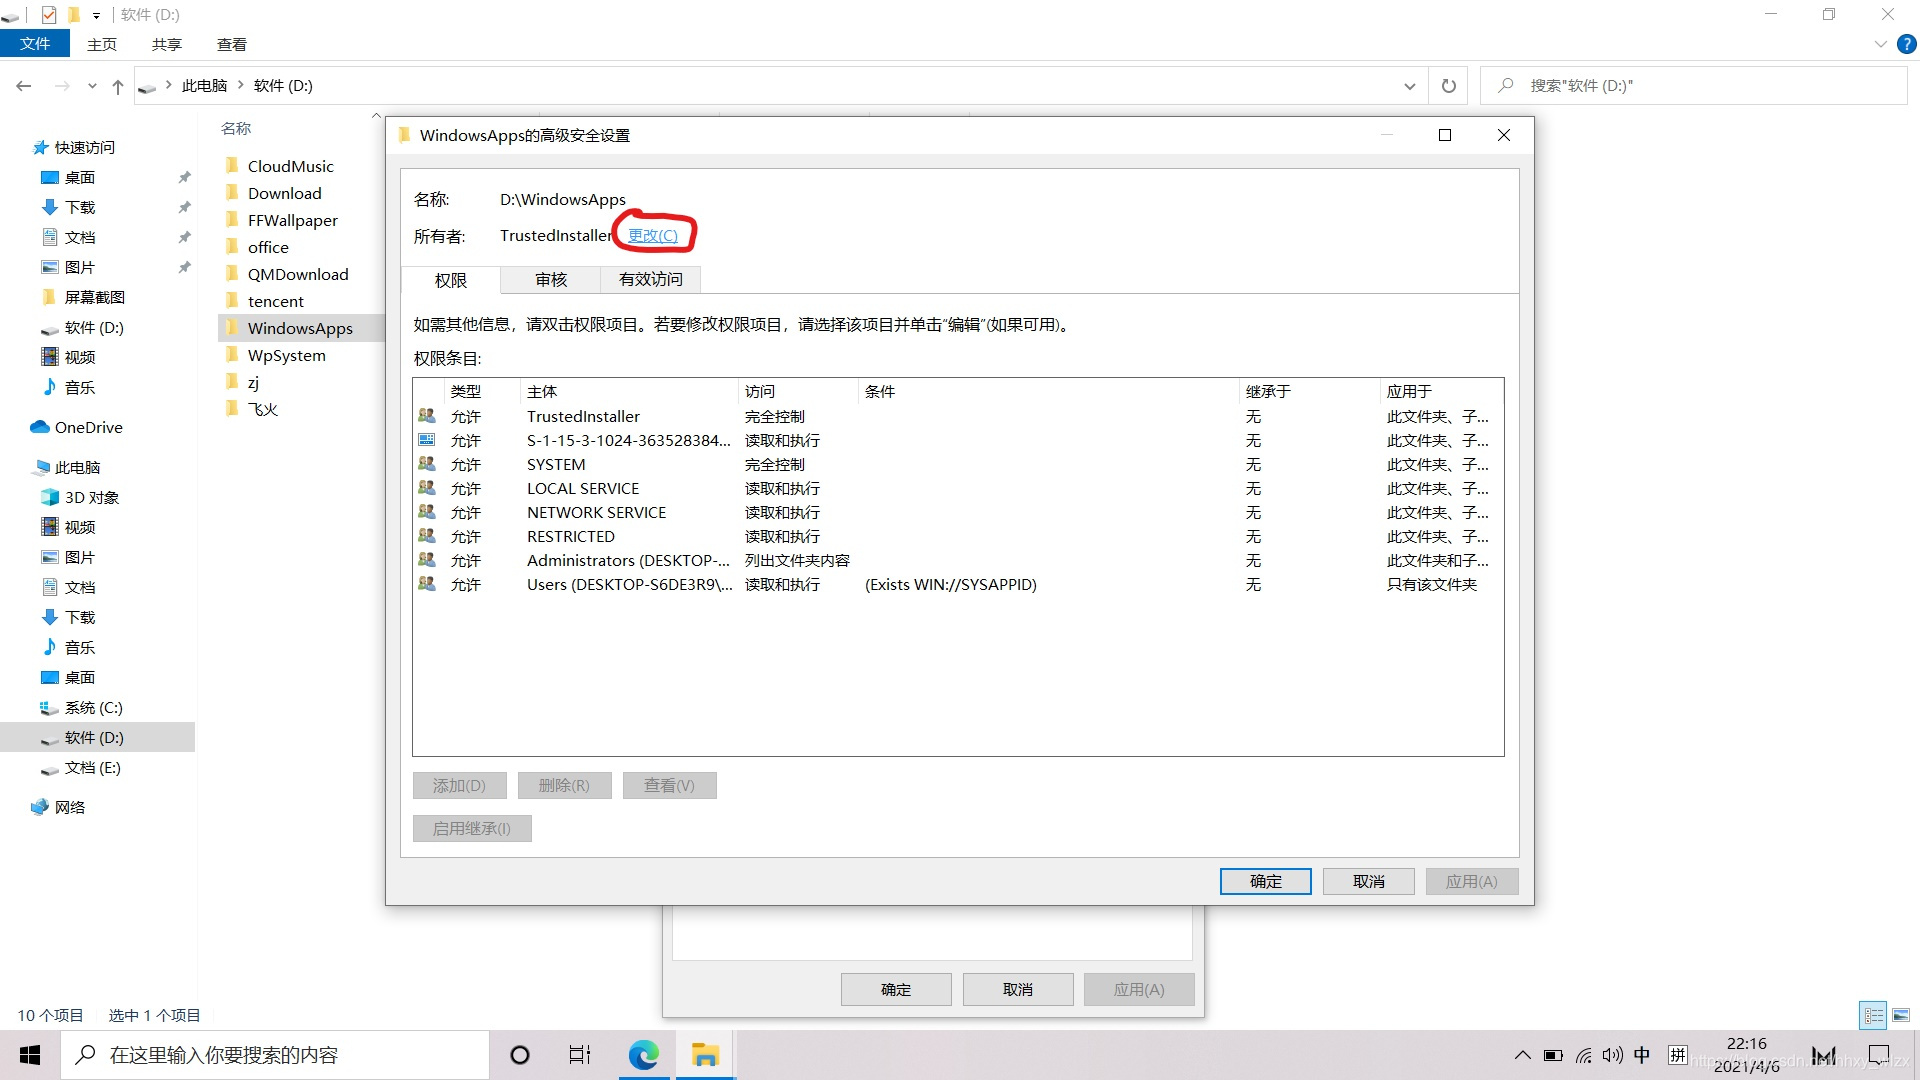Click the 更改(C) ownership link
Image resolution: width=1920 pixels, height=1080 pixels.
(653, 235)
